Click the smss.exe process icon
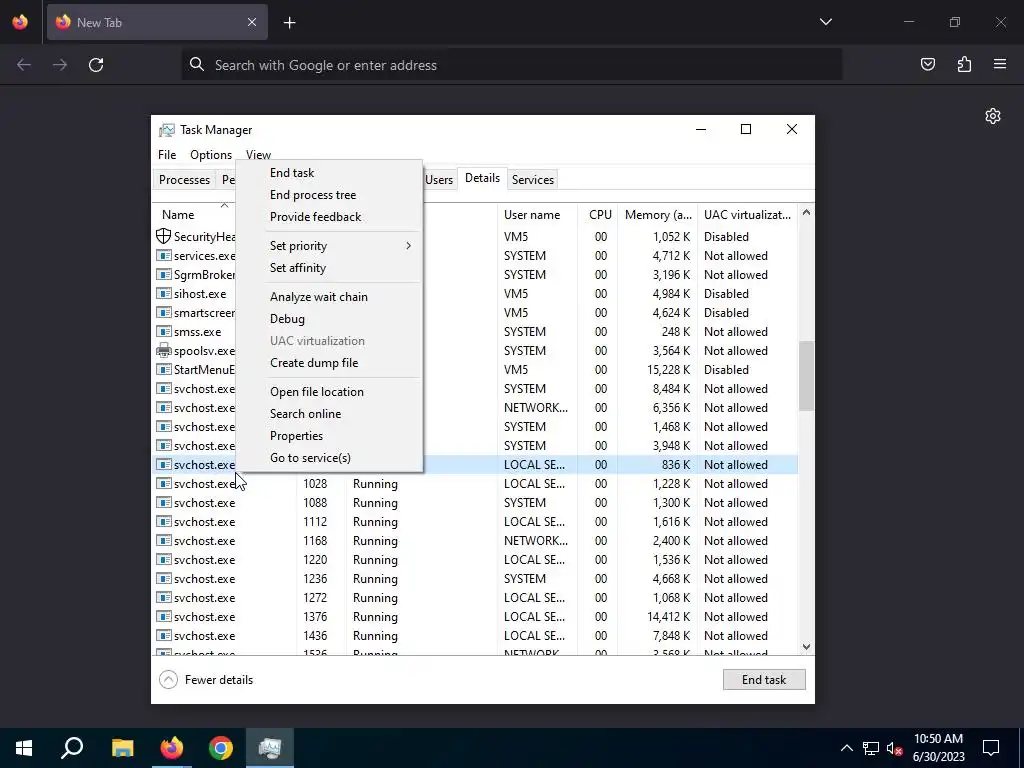This screenshot has width=1024, height=768. [x=163, y=332]
